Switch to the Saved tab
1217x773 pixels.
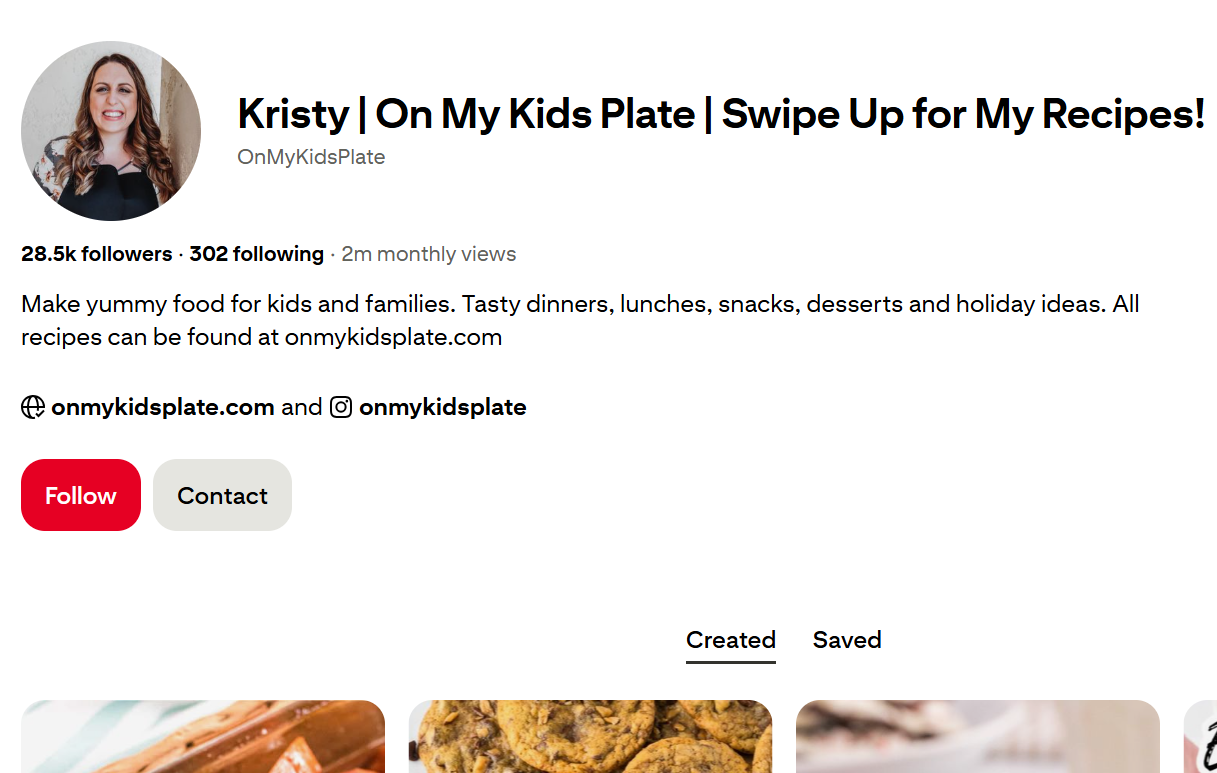coord(847,640)
